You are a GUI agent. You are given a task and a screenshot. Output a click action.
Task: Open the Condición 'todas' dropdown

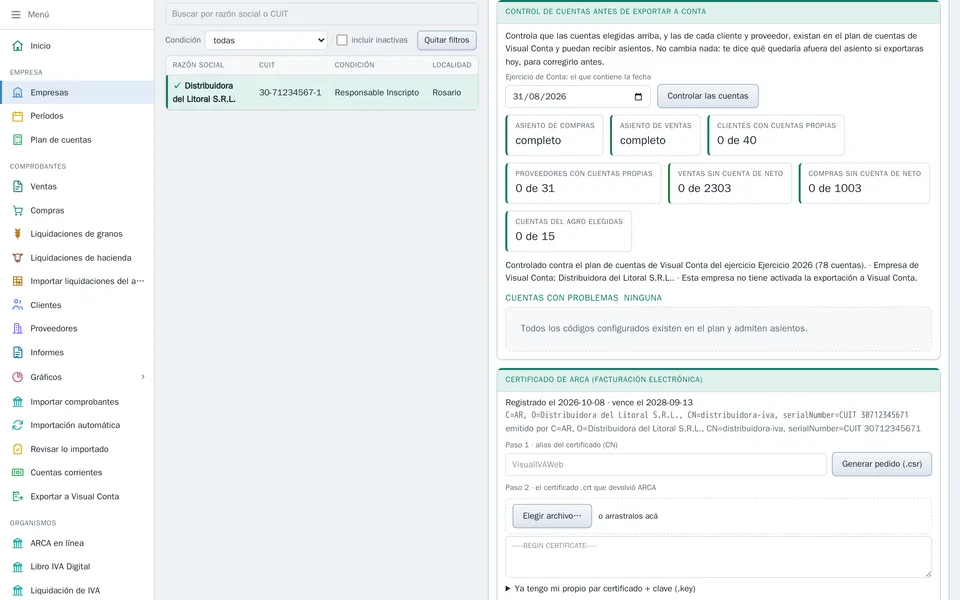(266, 40)
